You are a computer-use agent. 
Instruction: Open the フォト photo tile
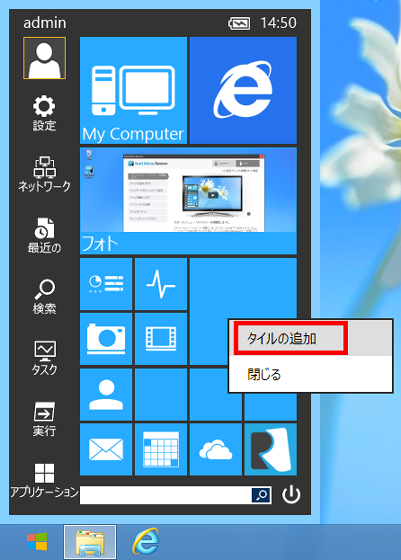pos(188,201)
